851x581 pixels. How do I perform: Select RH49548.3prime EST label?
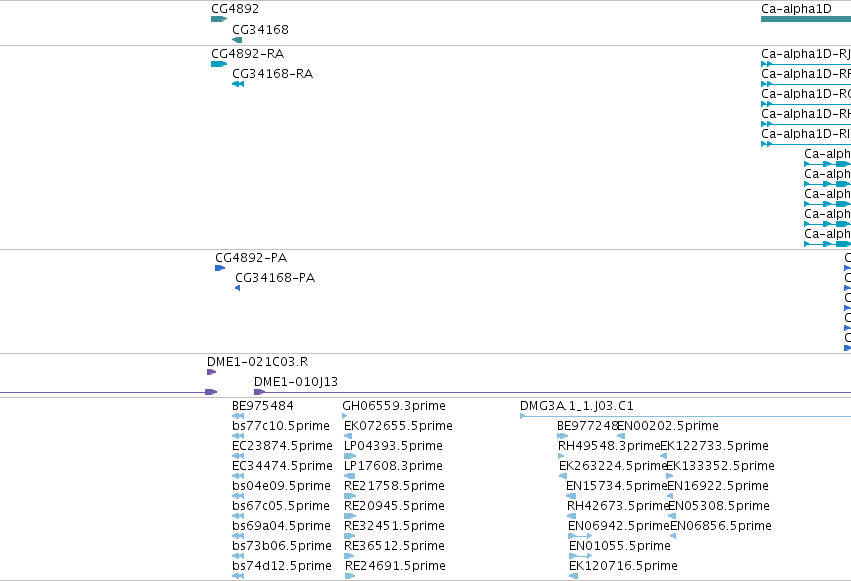[609, 445]
